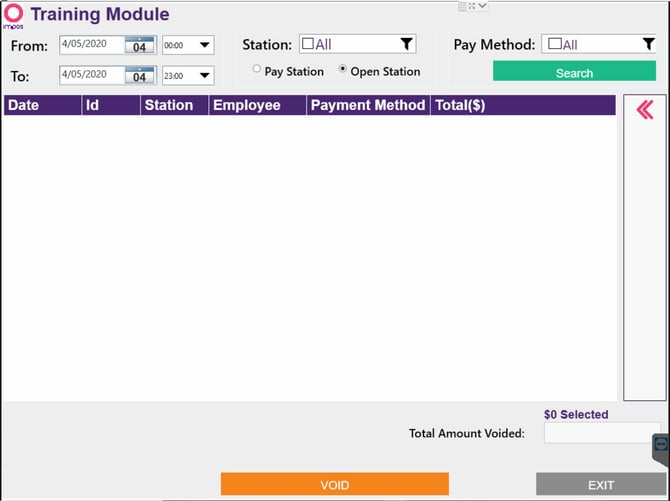Open the From date calendar picker
This screenshot has height=501, width=670.
pyautogui.click(x=139, y=45)
